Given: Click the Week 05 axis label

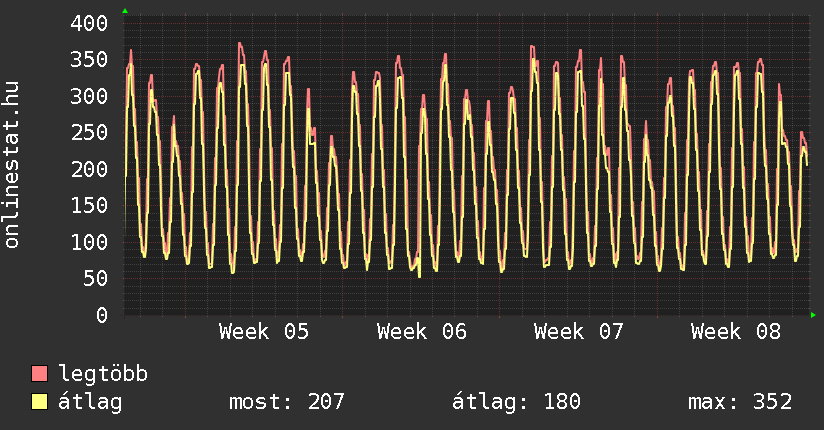Looking at the screenshot, I should point(264,331).
